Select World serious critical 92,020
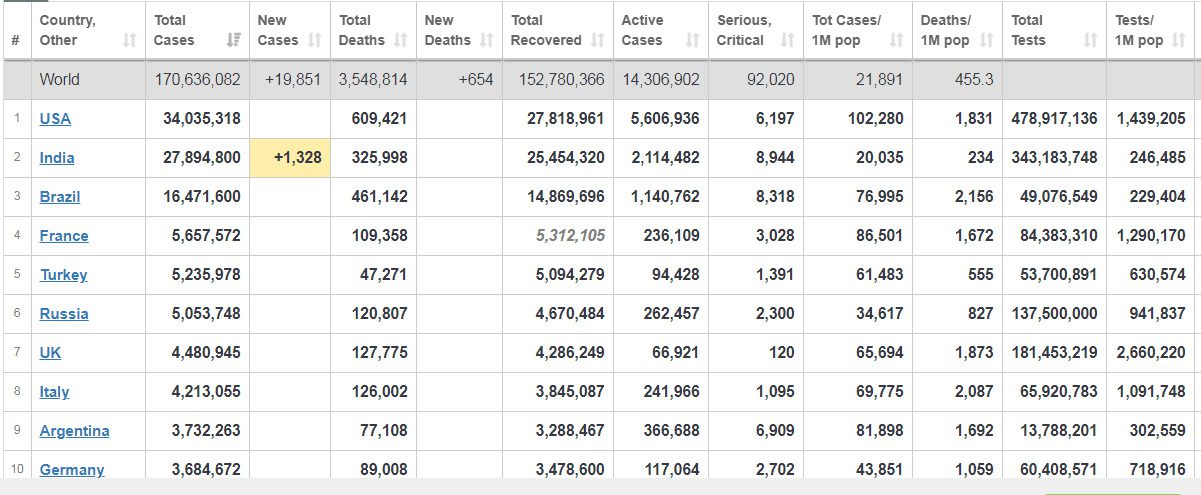 770,79
